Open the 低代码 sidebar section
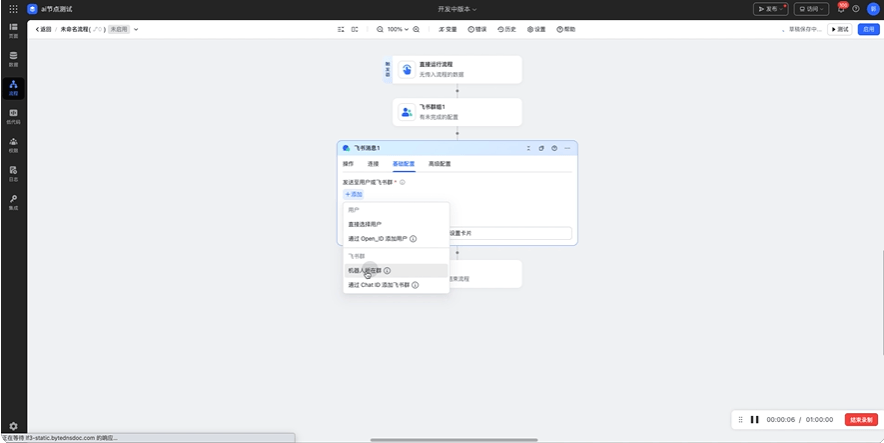The image size is (884, 443). pos(13,117)
